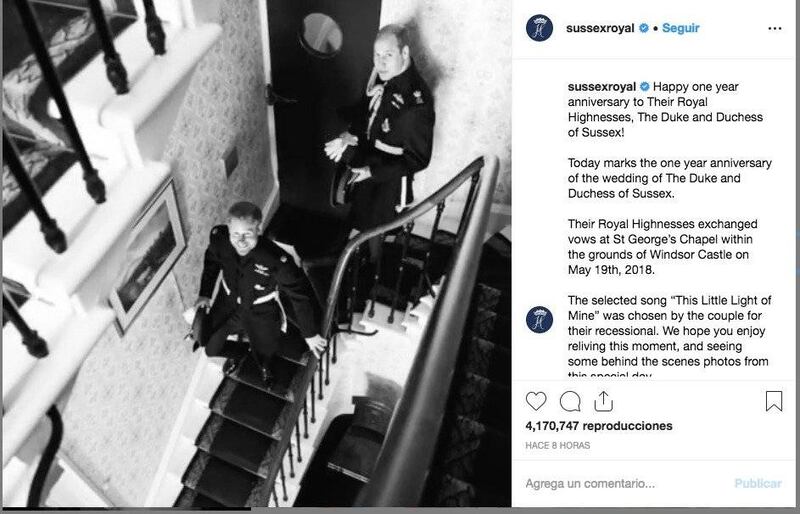
Task: Click the framed picture on the staircase wall
Action: coord(147,258)
